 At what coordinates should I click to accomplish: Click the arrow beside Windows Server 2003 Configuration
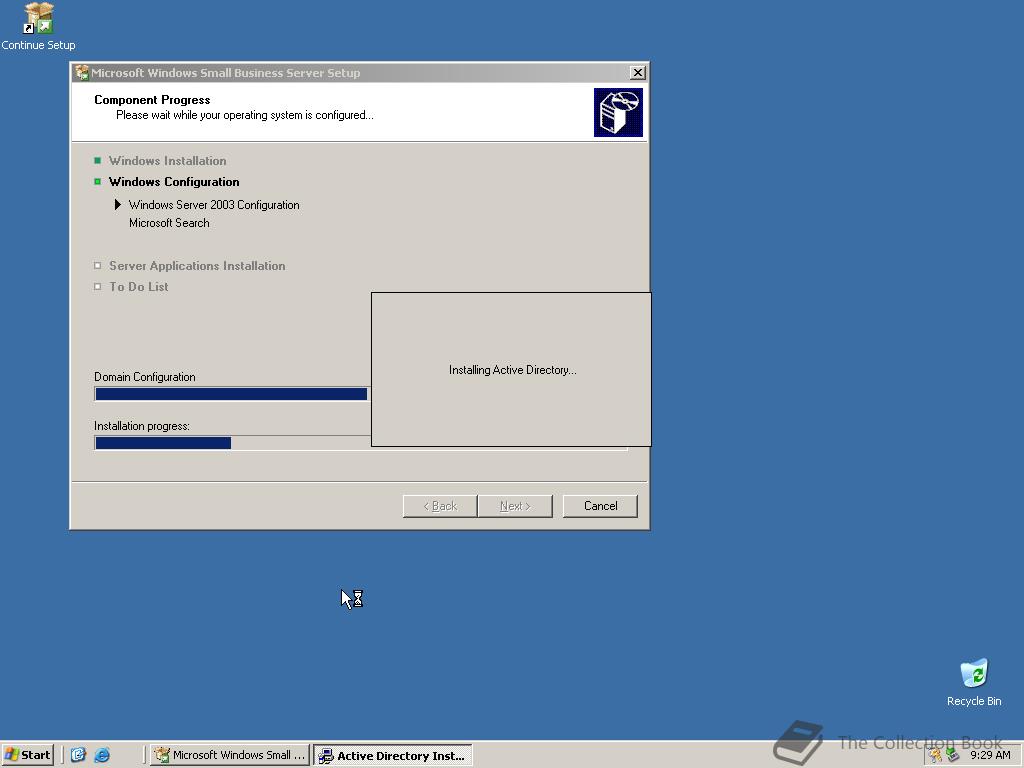(118, 204)
